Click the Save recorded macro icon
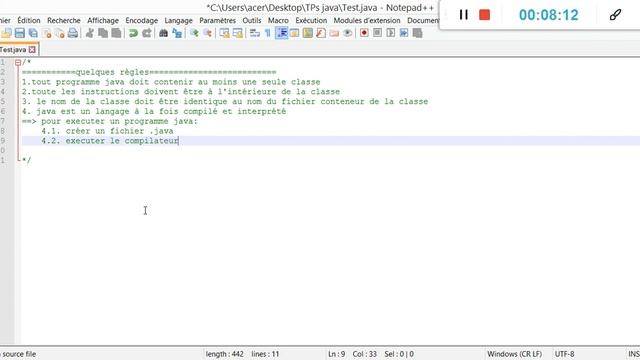This screenshot has height=360, width=640. coord(417,33)
